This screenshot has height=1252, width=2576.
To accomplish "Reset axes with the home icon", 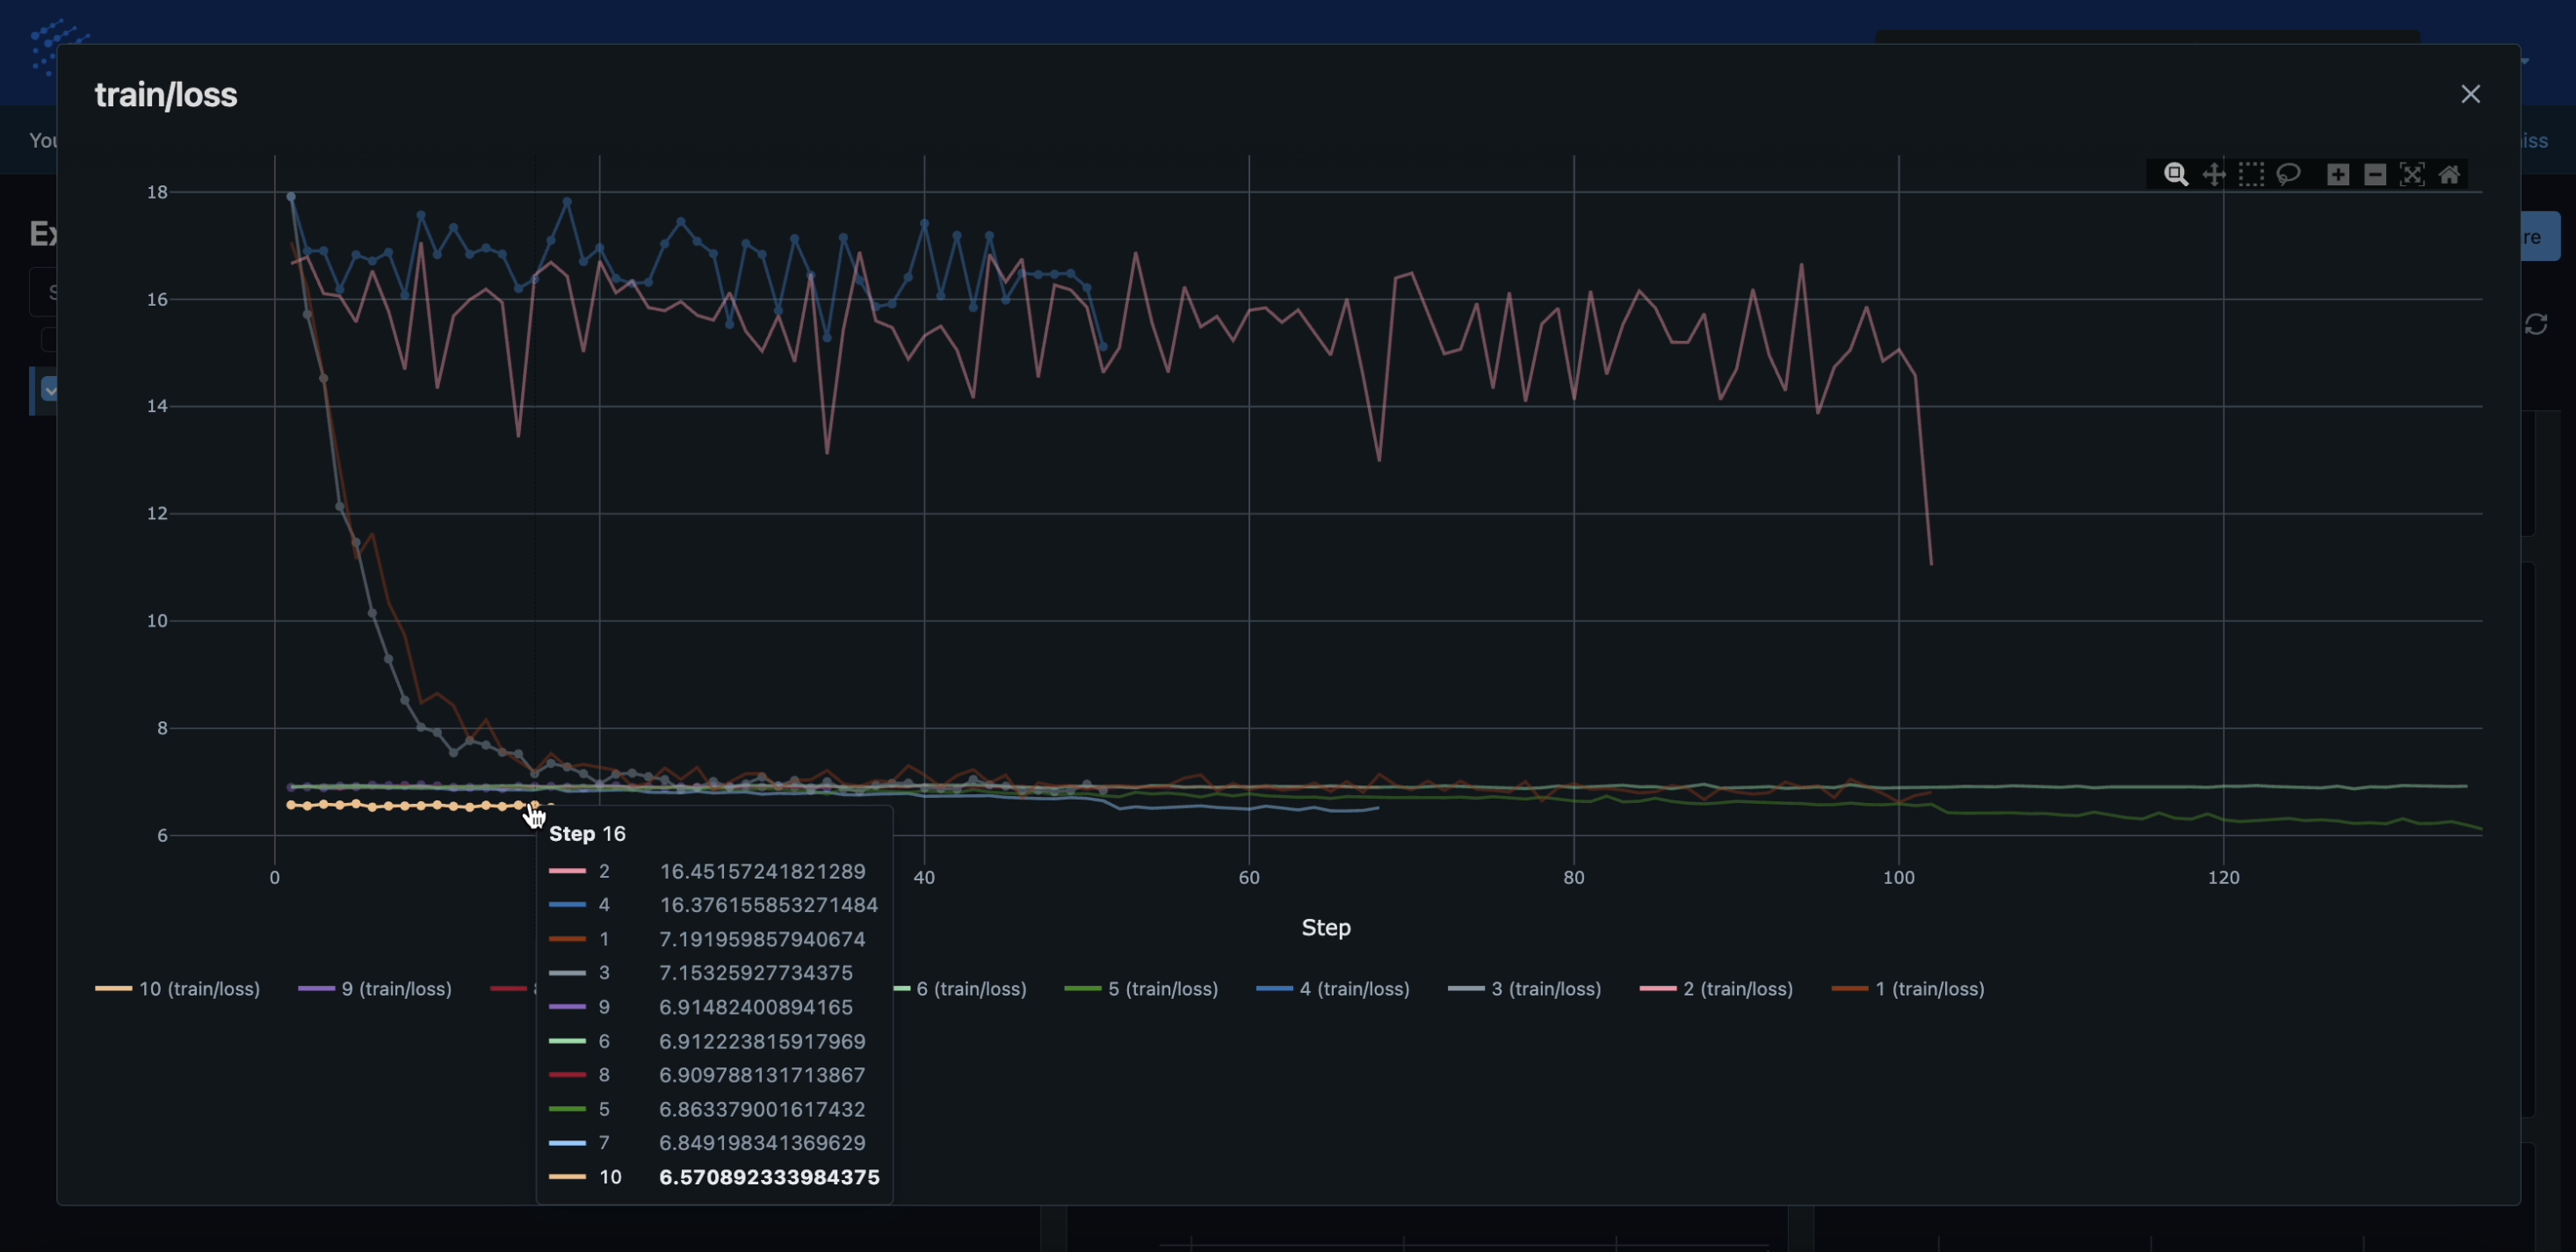I will [x=2449, y=175].
